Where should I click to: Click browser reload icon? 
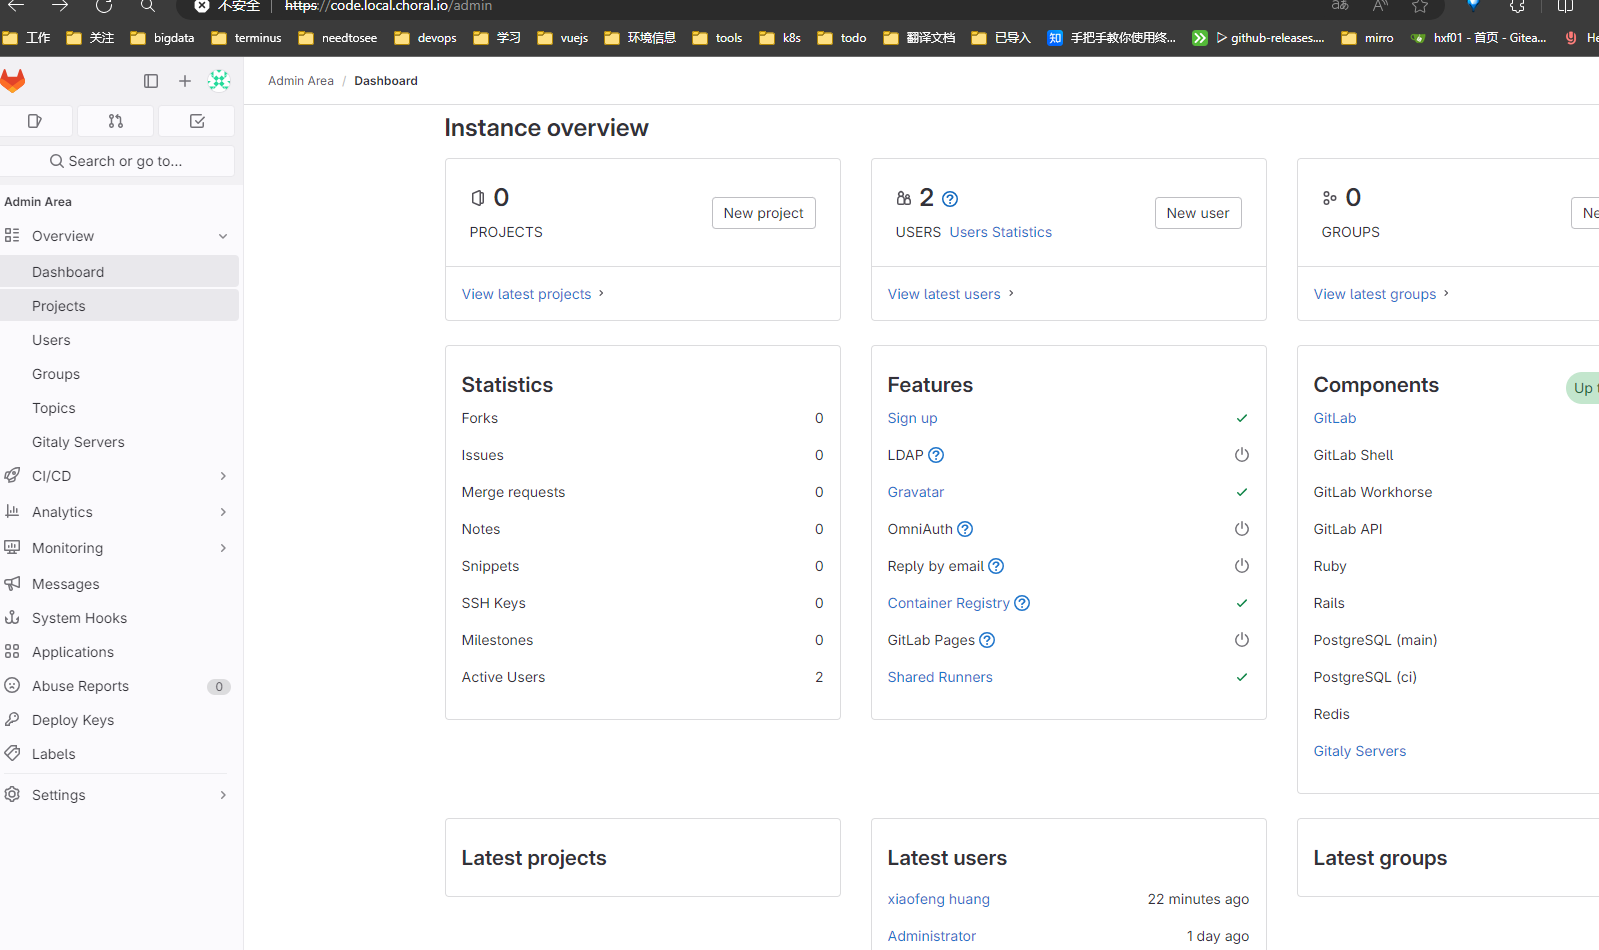[x=104, y=6]
